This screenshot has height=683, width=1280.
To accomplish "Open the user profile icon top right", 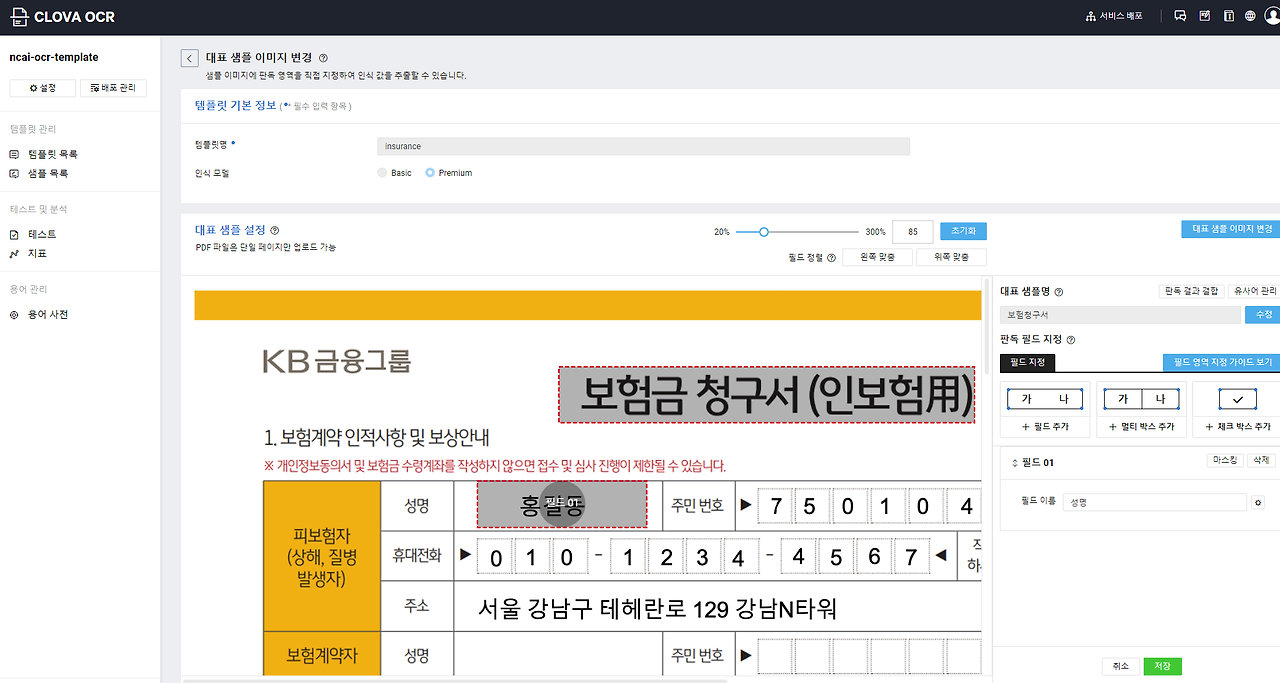I will pos(1270,17).
